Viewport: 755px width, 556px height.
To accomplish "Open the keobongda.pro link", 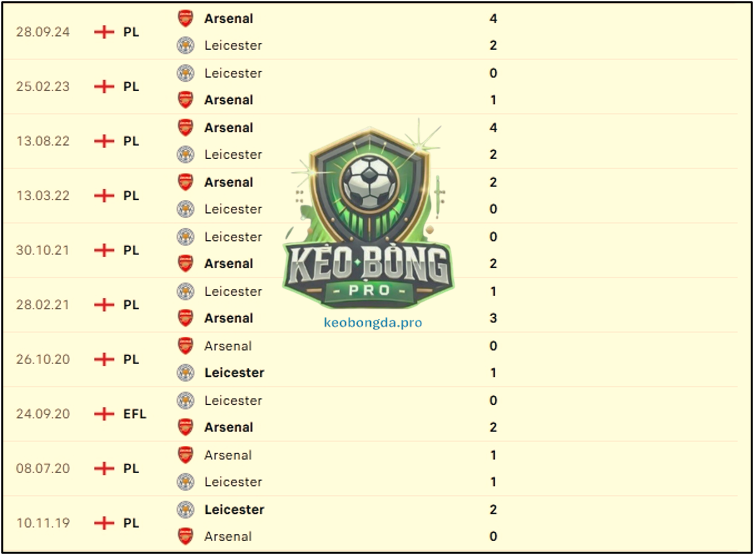I will [373, 323].
